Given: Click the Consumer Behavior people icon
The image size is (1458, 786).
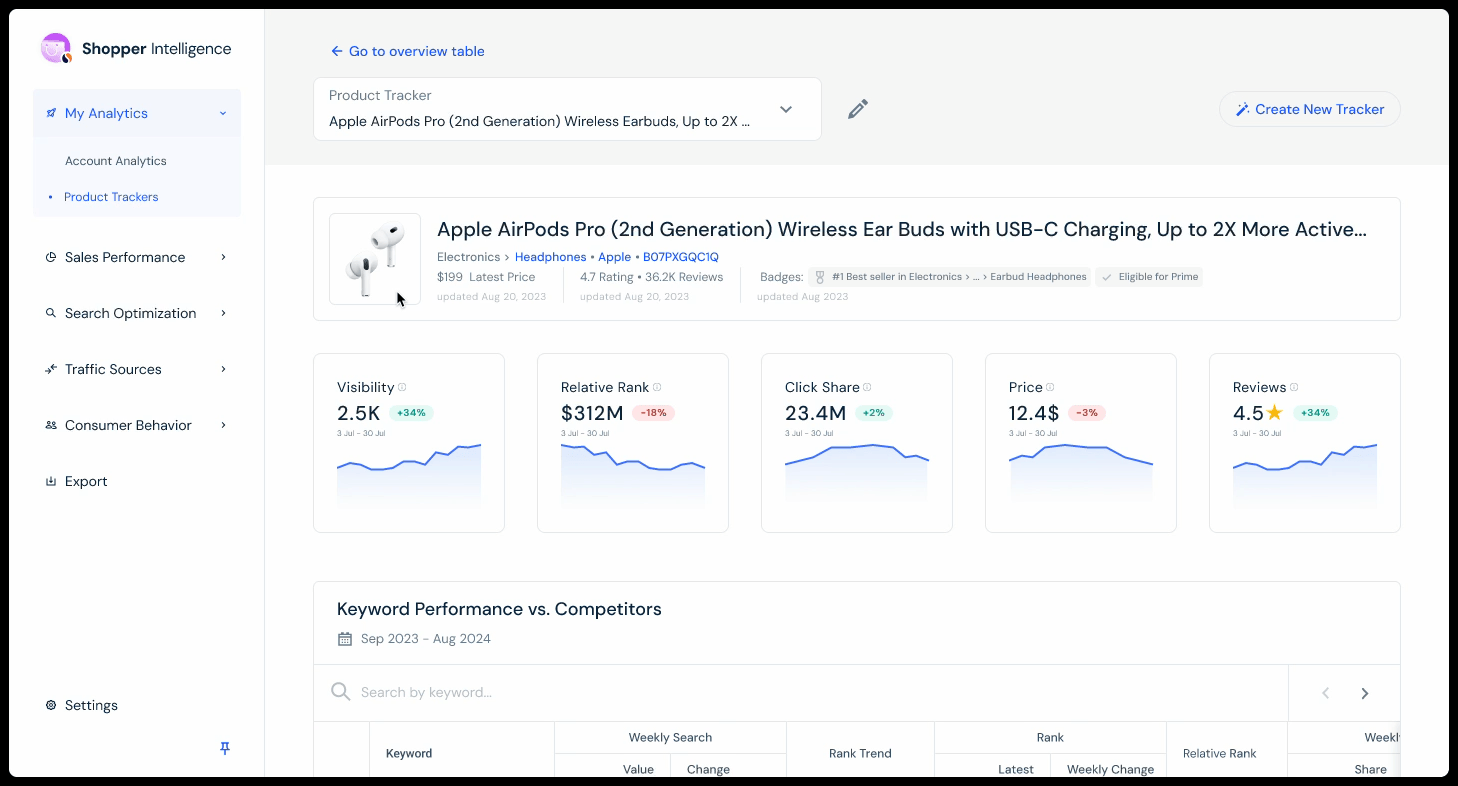Looking at the screenshot, I should coord(51,425).
